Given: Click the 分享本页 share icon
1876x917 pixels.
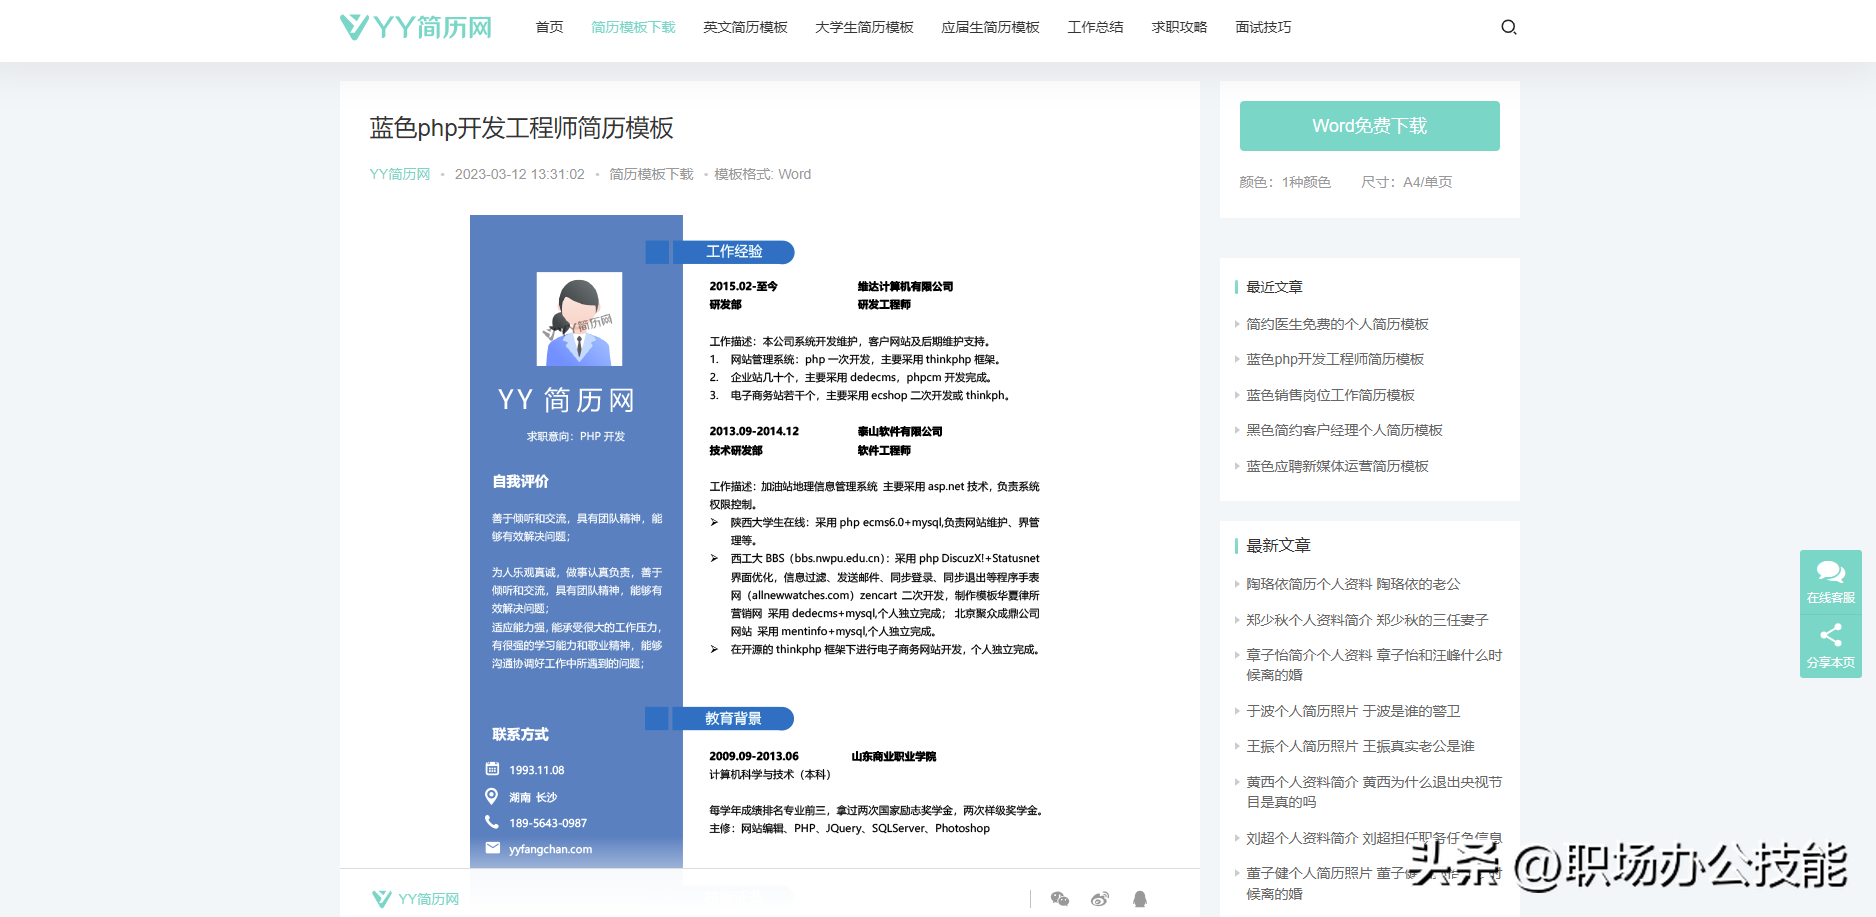Looking at the screenshot, I should pyautogui.click(x=1830, y=636).
